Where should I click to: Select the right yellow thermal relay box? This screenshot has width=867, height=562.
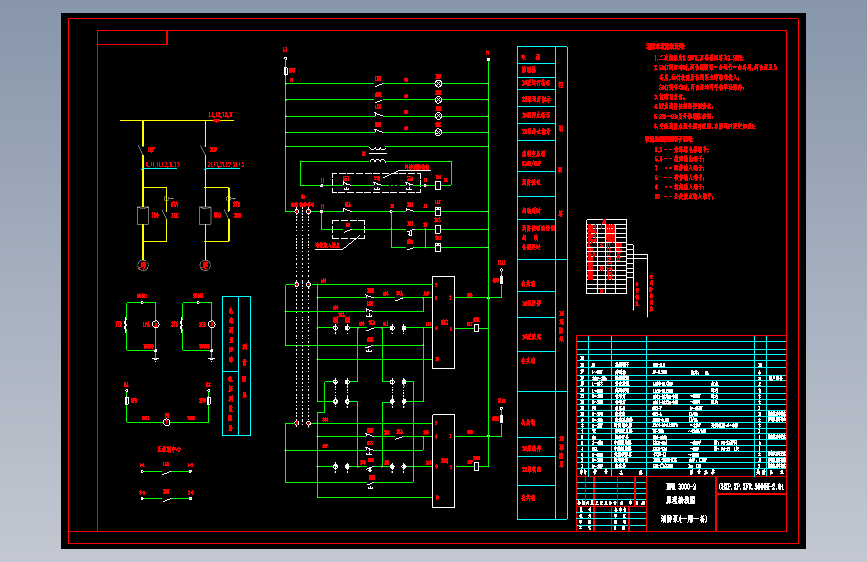point(205,216)
